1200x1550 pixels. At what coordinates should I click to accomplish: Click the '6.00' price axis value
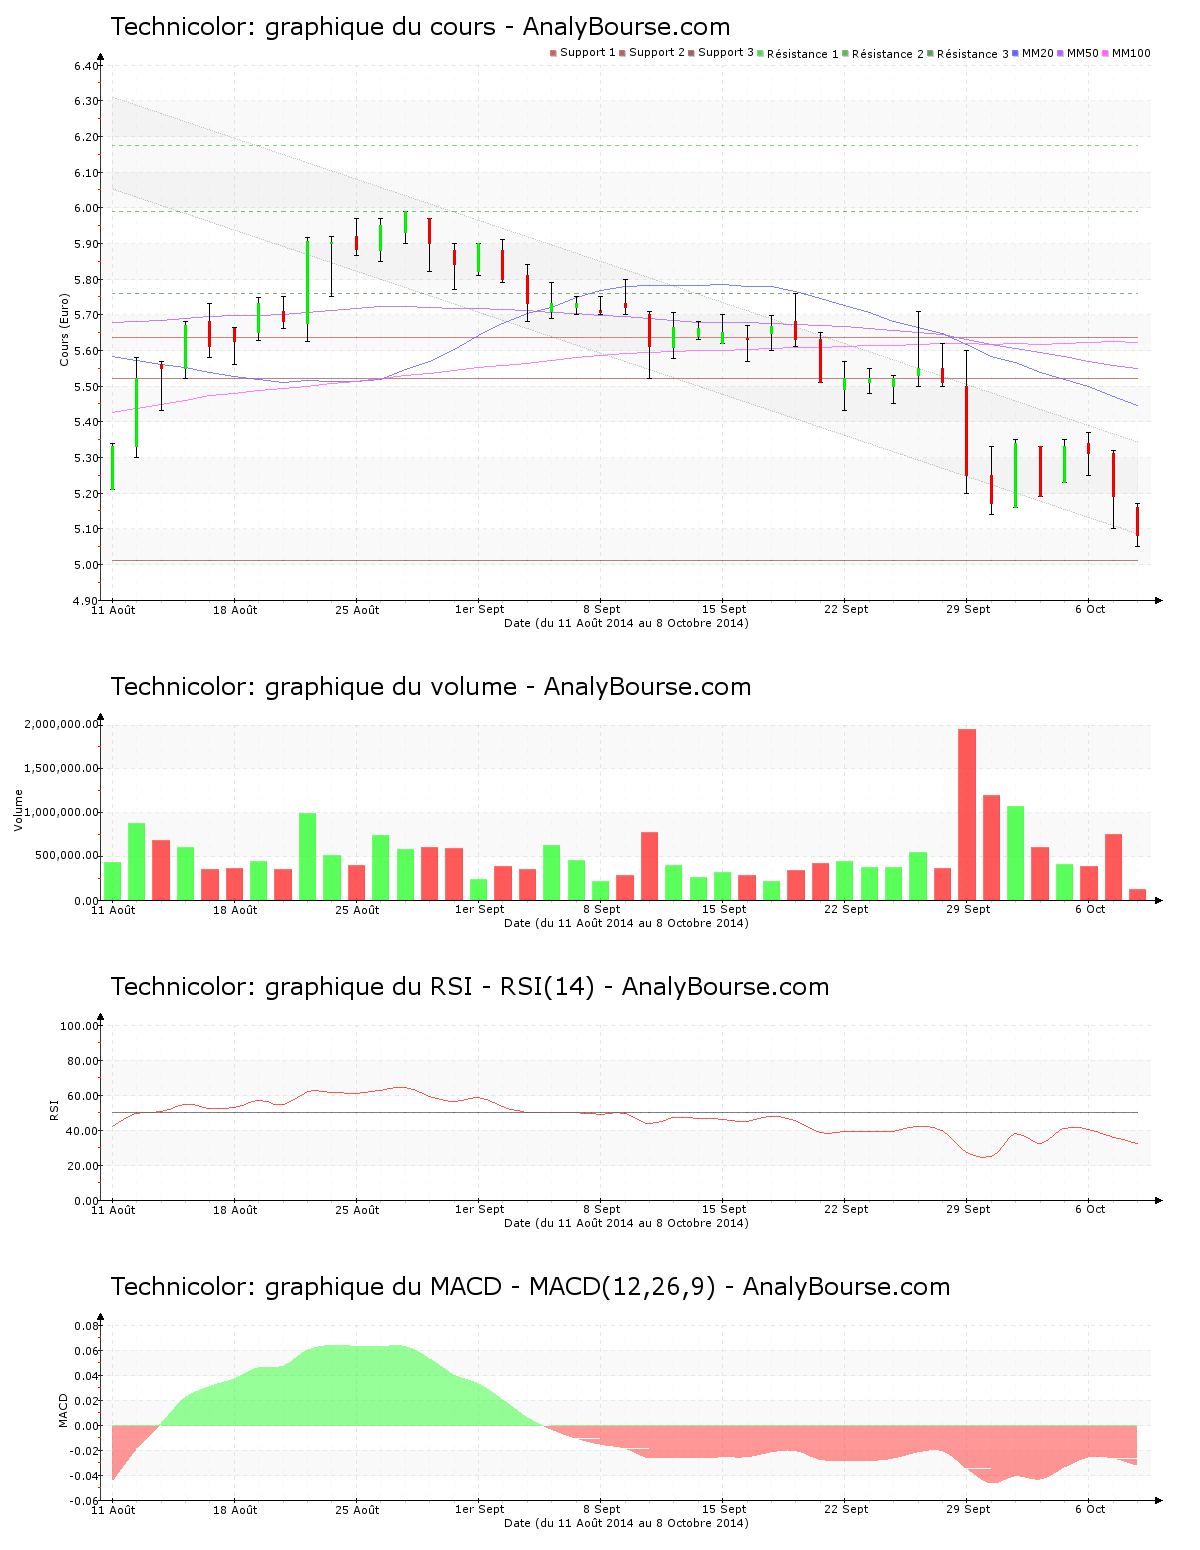(86, 208)
